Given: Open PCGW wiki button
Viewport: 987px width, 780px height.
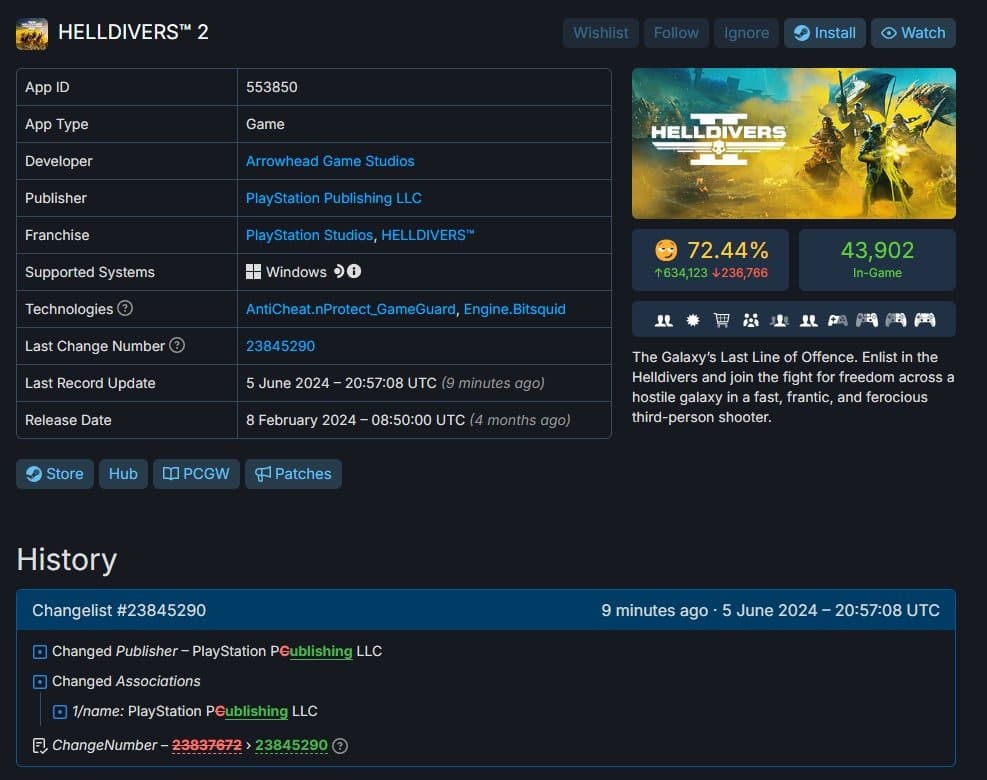Looking at the screenshot, I should click(196, 474).
